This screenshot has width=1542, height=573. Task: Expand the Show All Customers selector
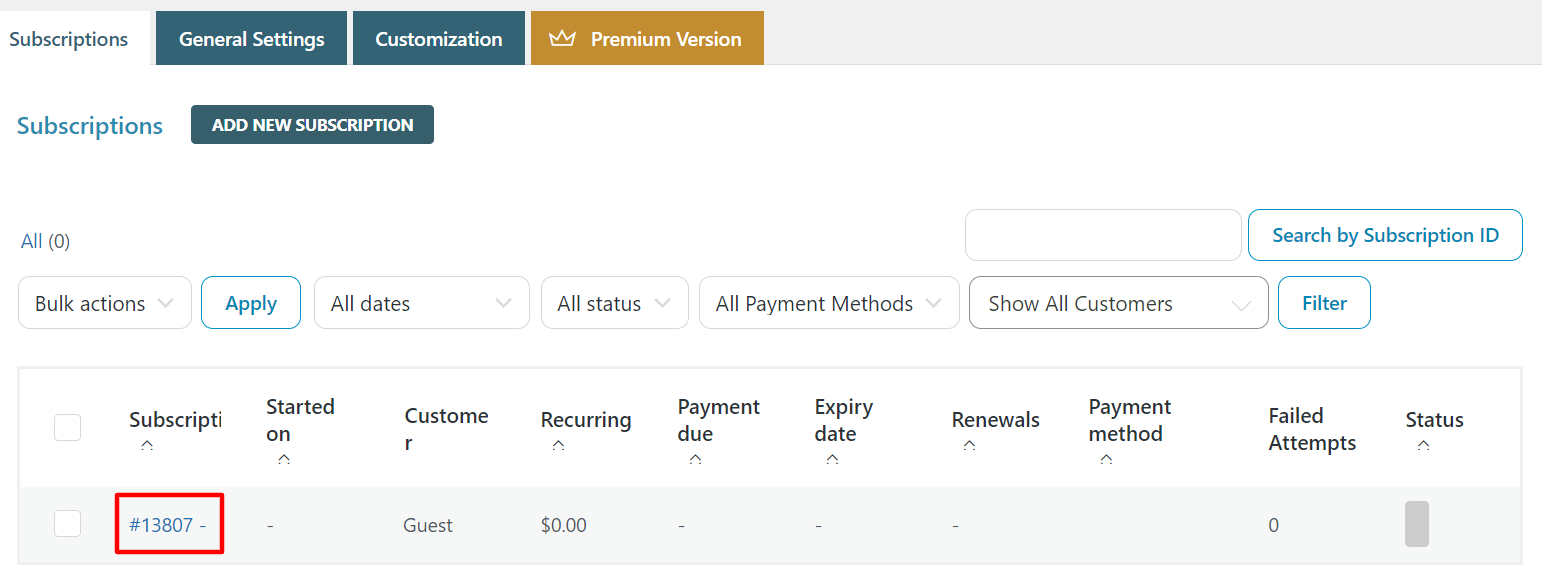[x=1118, y=303]
